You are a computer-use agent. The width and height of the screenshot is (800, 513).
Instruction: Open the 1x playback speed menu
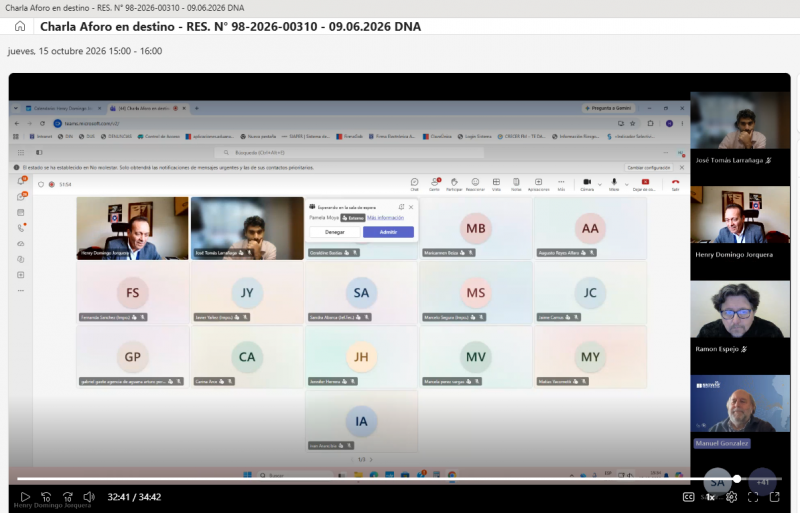[x=710, y=497]
